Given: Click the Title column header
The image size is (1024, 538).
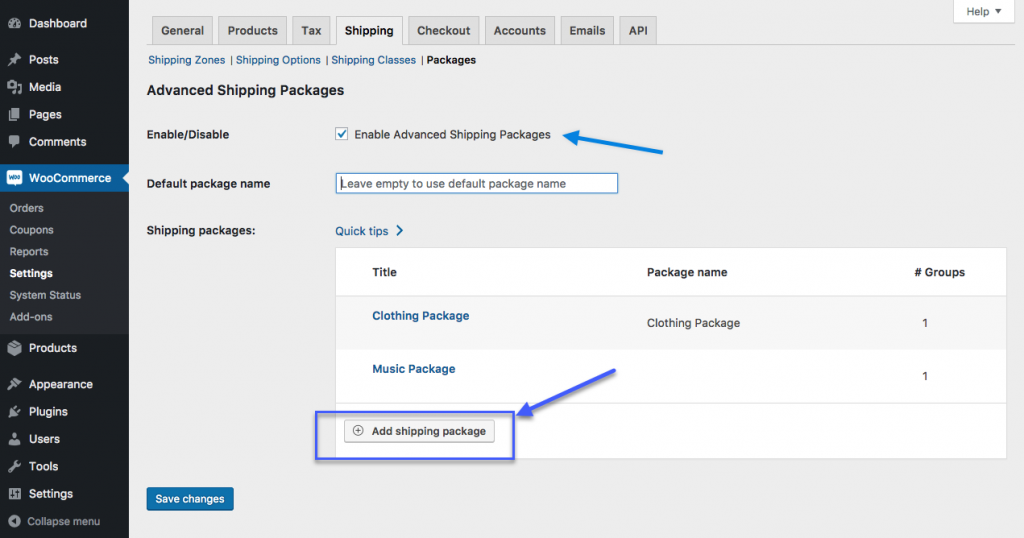Looking at the screenshot, I should click(x=385, y=272).
